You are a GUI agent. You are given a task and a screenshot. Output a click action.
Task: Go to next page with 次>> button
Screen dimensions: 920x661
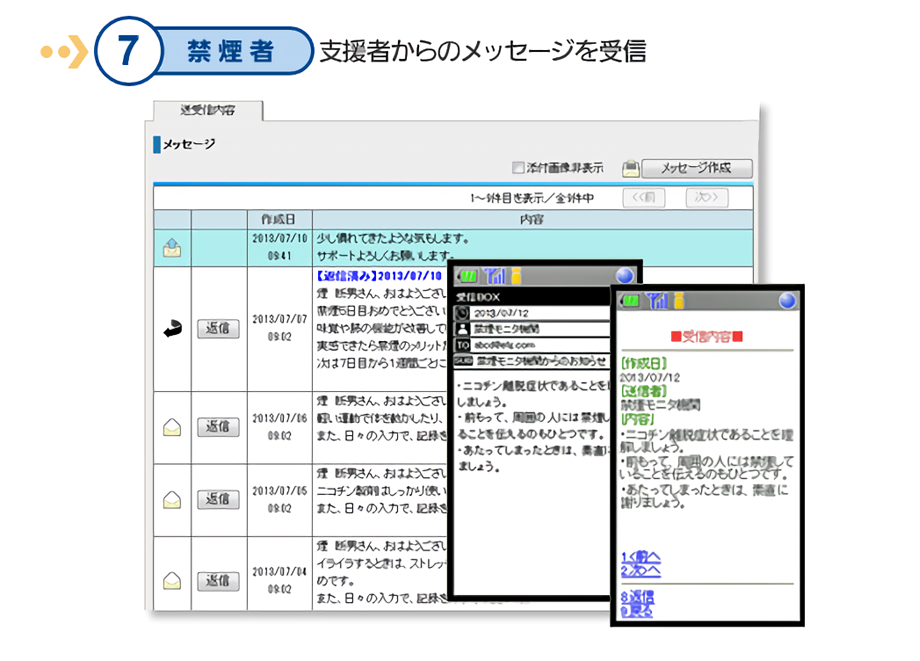coord(706,198)
